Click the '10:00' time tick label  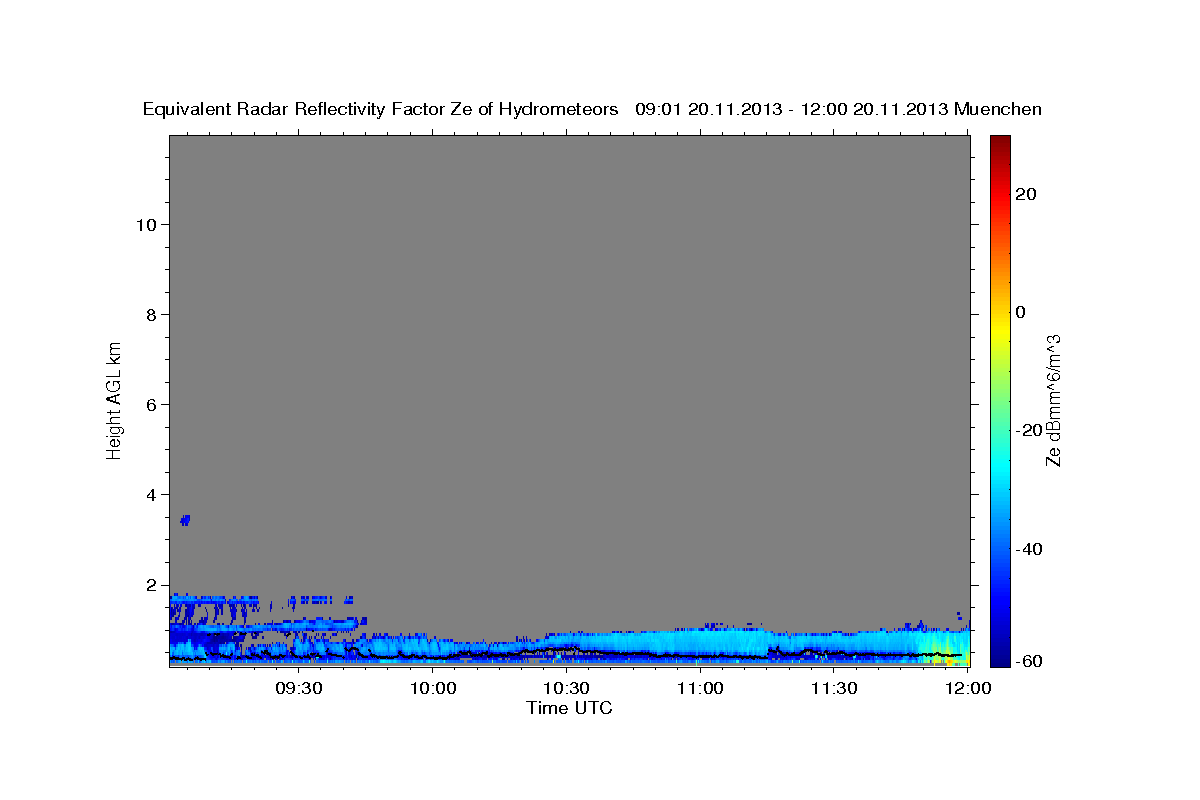433,688
